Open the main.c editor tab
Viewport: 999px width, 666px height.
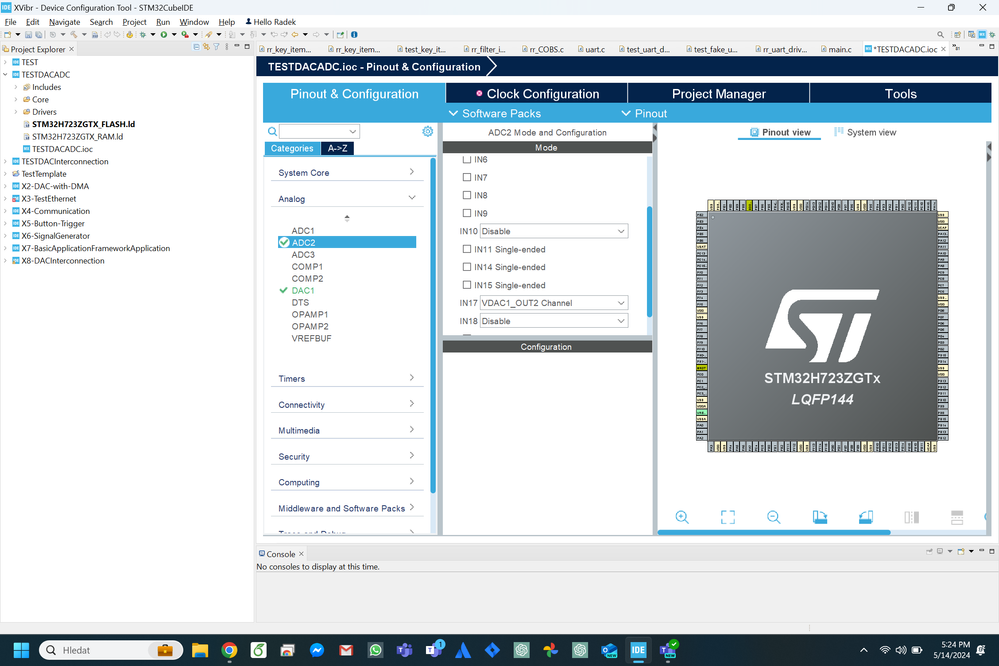tap(836, 49)
